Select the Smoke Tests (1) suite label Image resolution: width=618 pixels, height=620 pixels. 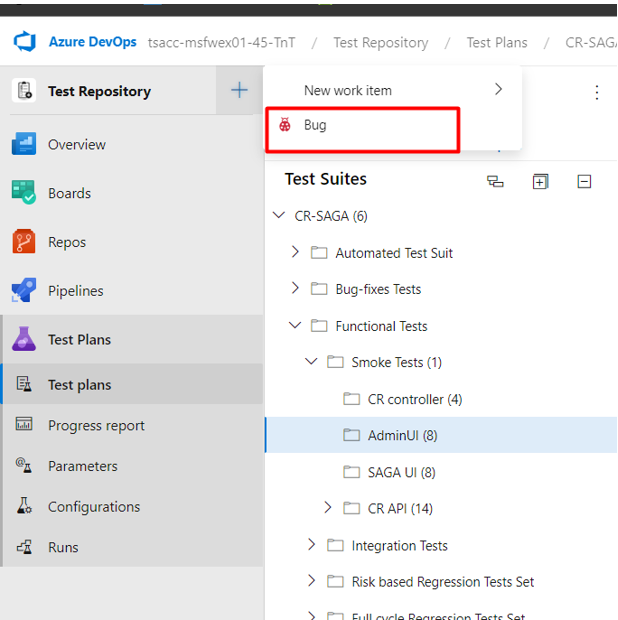pyautogui.click(x=397, y=362)
